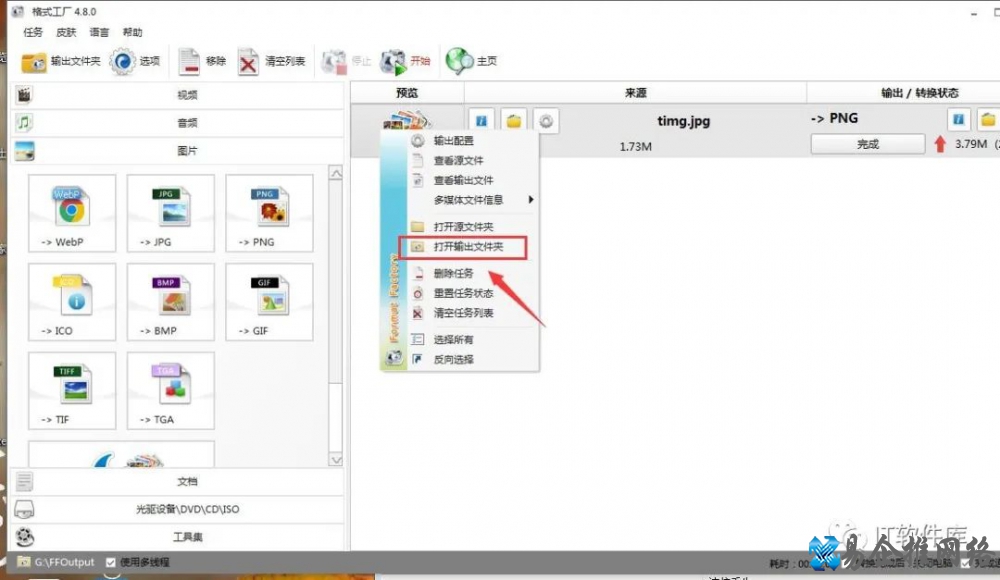This screenshot has width=1000, height=580.
Task: Click the format panel scrollbar down arrow
Action: click(x=336, y=460)
